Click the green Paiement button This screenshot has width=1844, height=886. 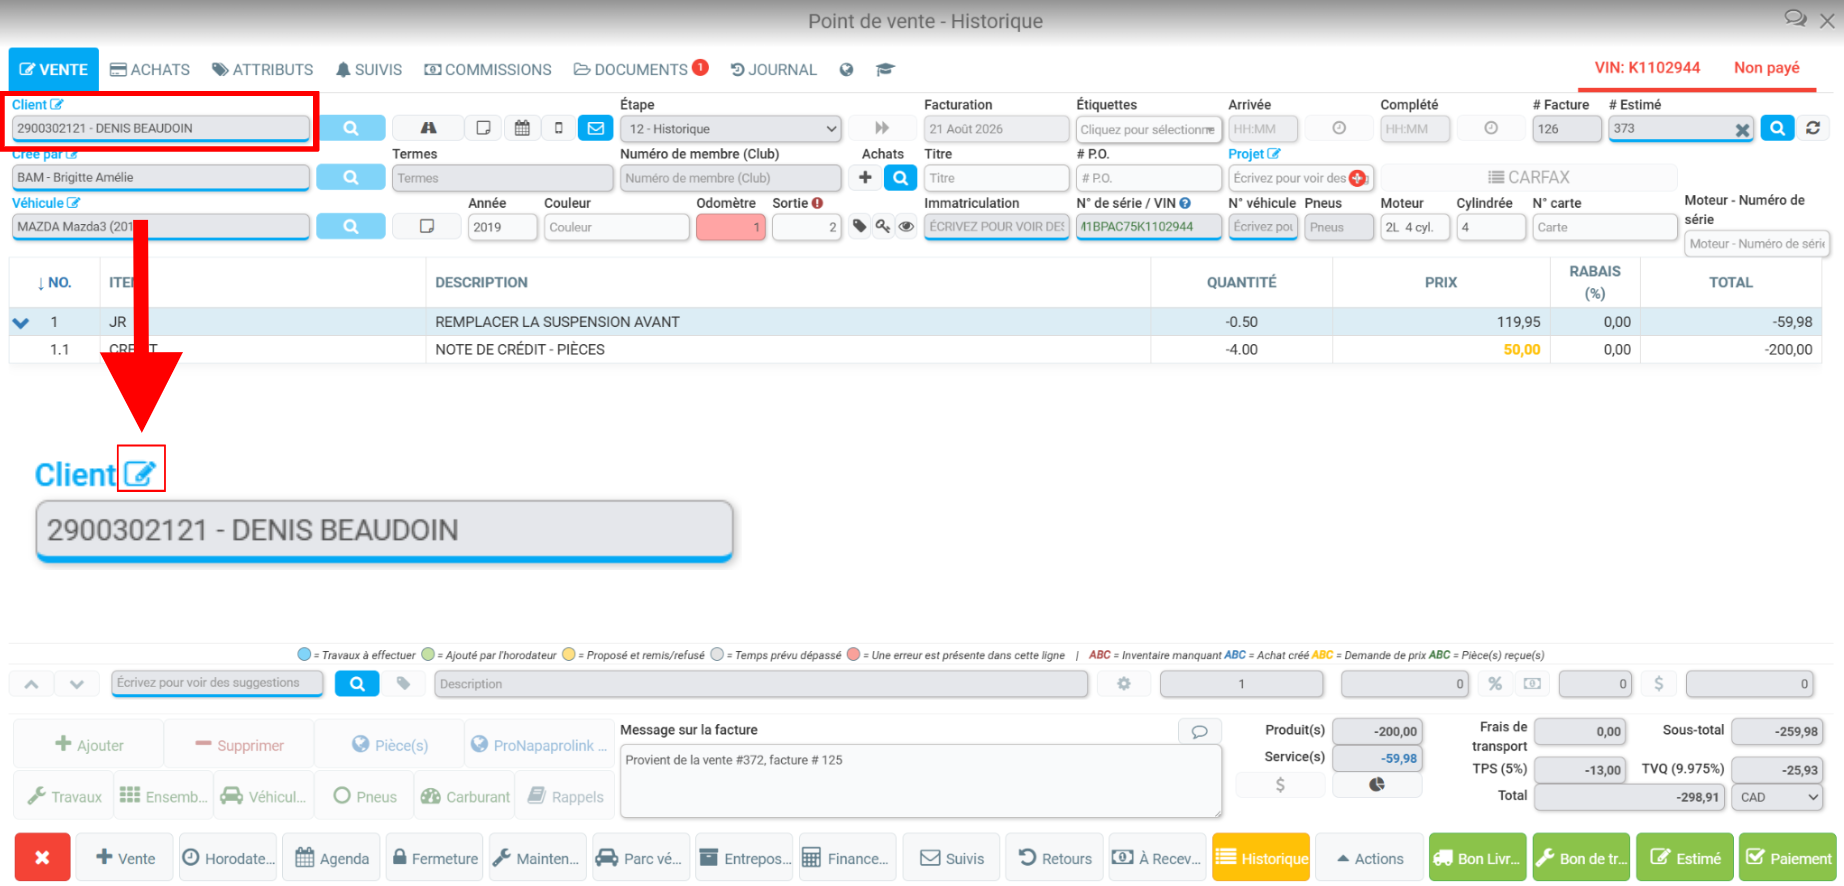pyautogui.click(x=1788, y=858)
